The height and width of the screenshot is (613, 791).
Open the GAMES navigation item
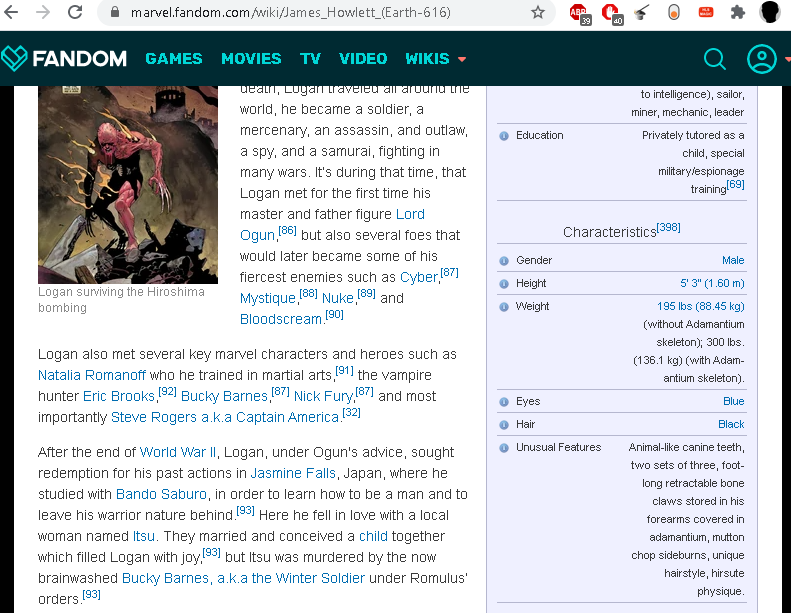coord(174,59)
